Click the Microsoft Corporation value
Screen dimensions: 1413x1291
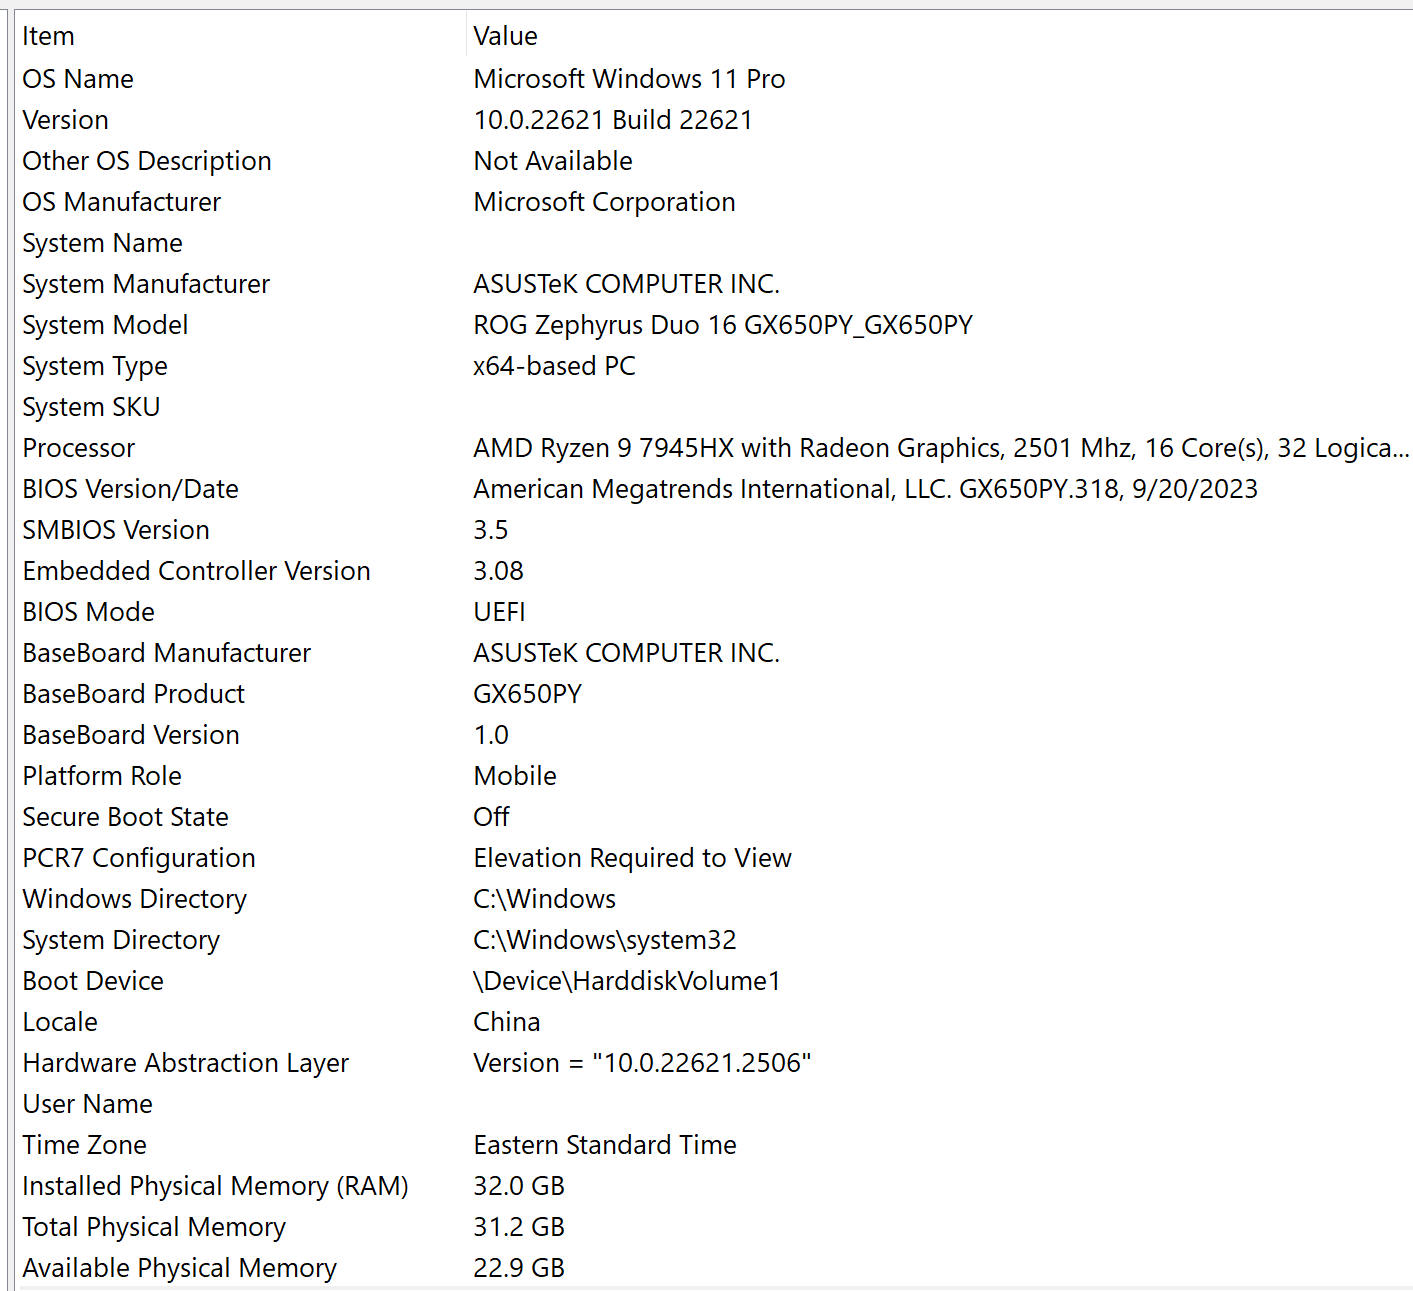click(604, 202)
